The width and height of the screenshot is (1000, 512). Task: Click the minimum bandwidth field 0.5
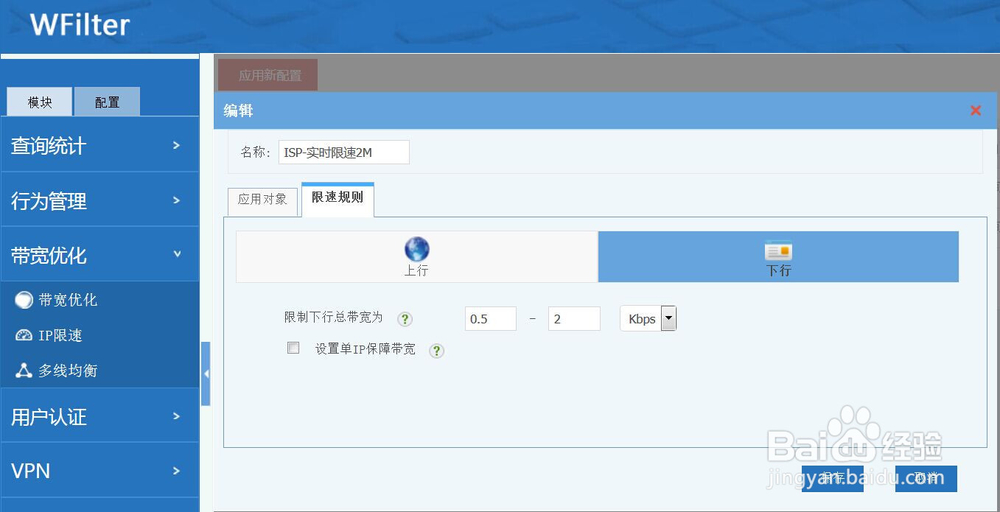(490, 319)
